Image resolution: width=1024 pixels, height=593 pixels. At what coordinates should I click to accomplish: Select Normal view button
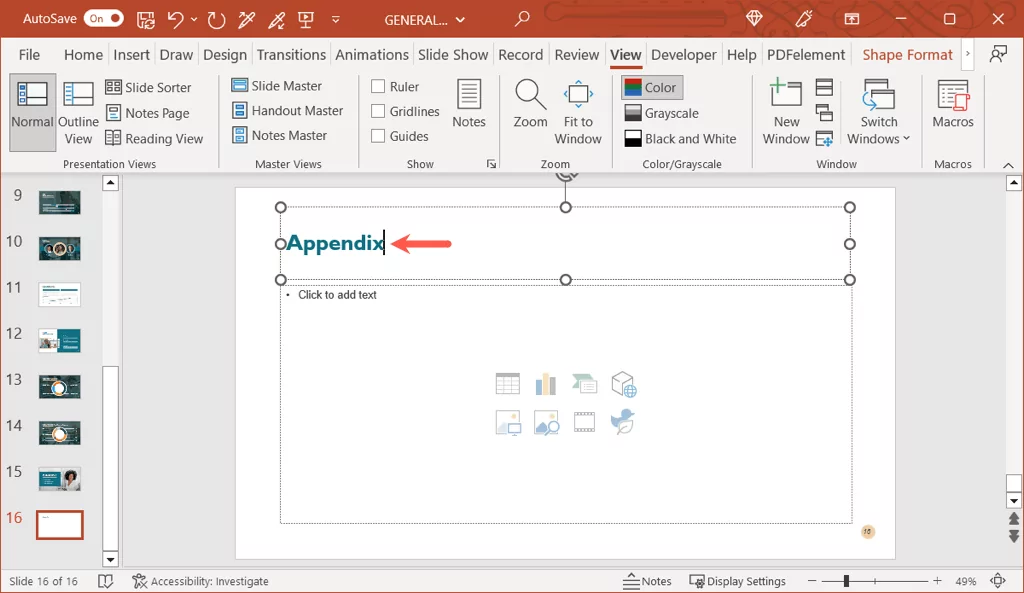coord(32,113)
